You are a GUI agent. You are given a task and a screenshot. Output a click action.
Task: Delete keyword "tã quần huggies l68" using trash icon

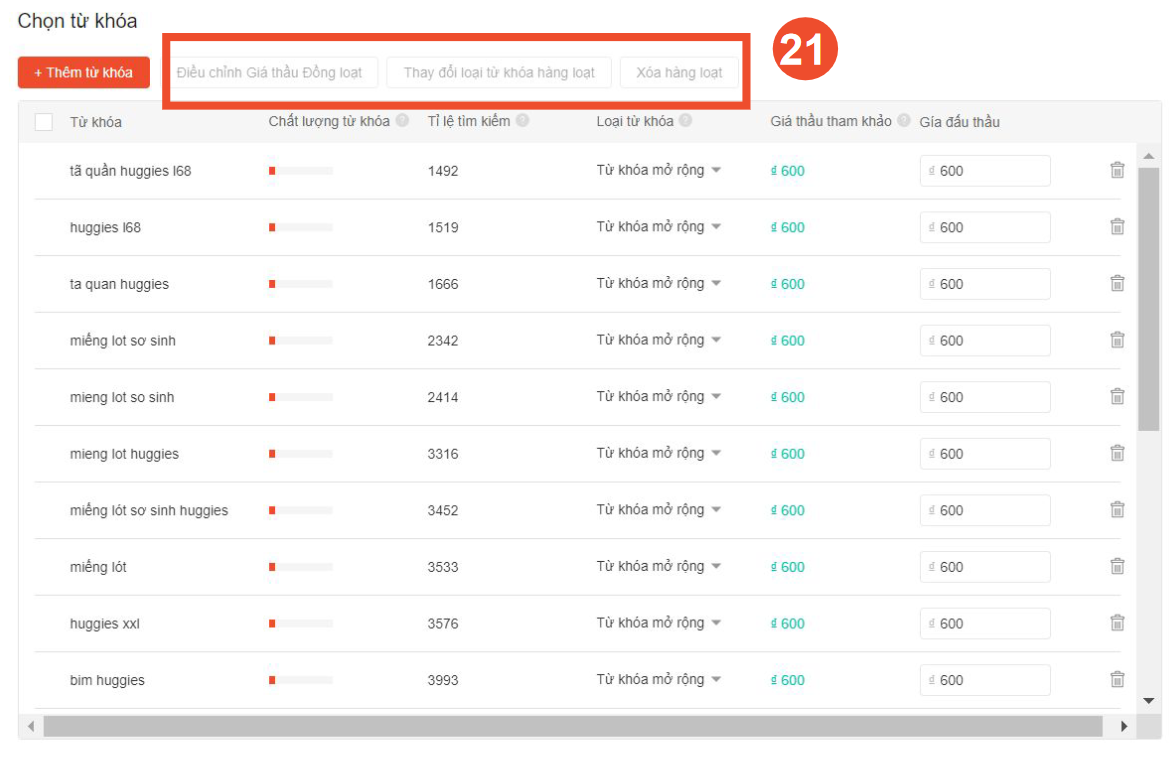point(1117,170)
